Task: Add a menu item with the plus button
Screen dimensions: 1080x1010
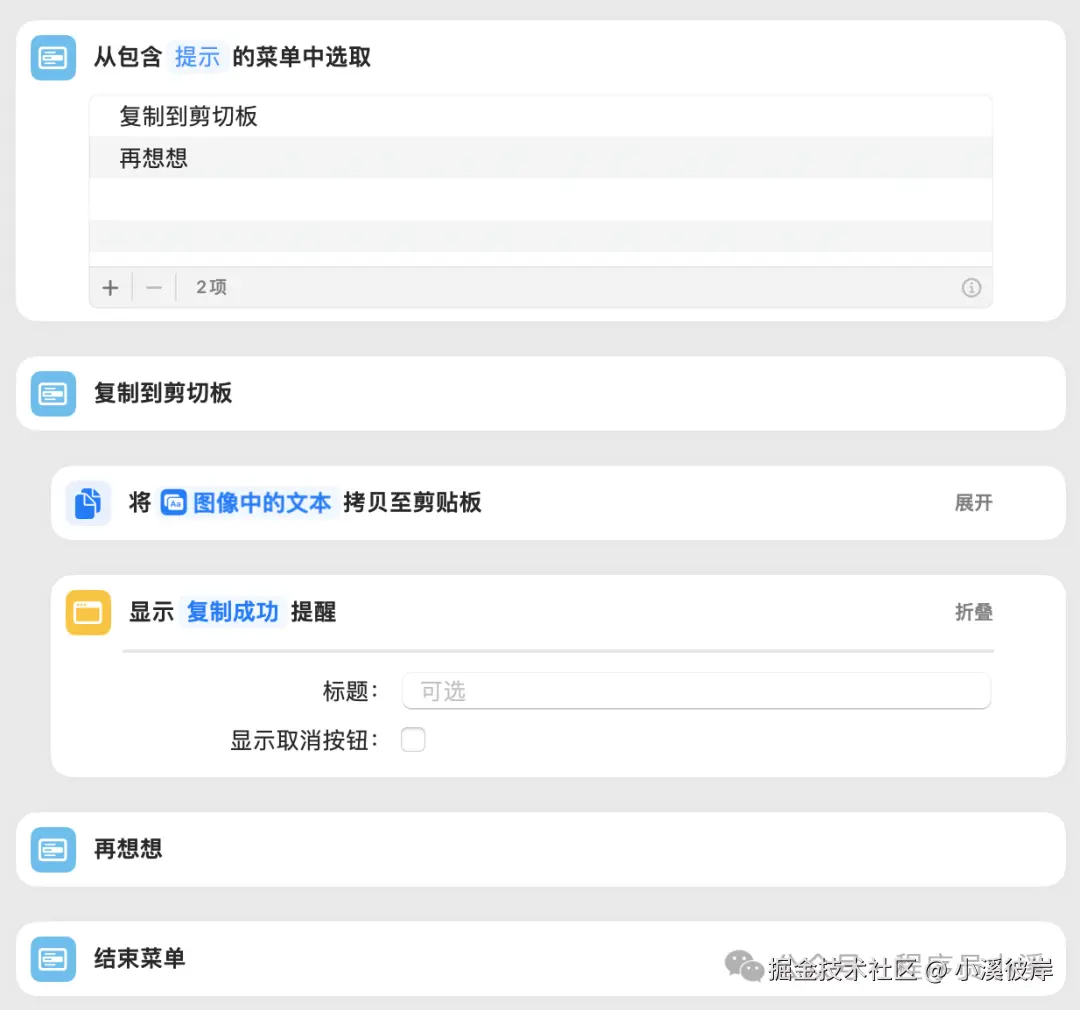Action: click(110, 287)
